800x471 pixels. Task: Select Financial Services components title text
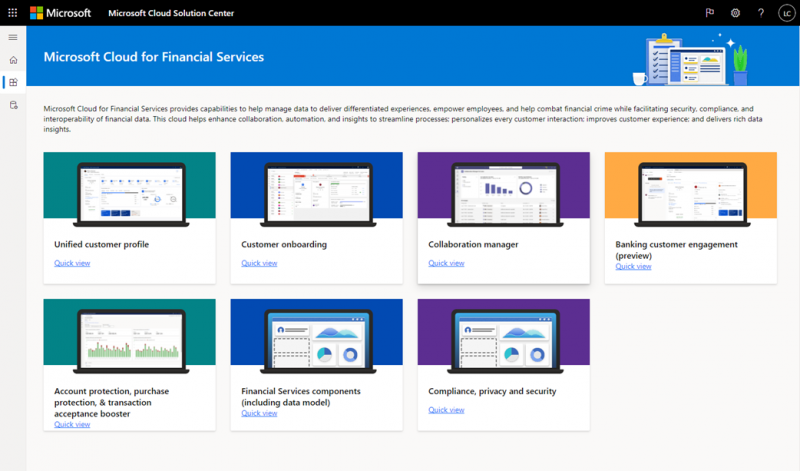point(301,396)
